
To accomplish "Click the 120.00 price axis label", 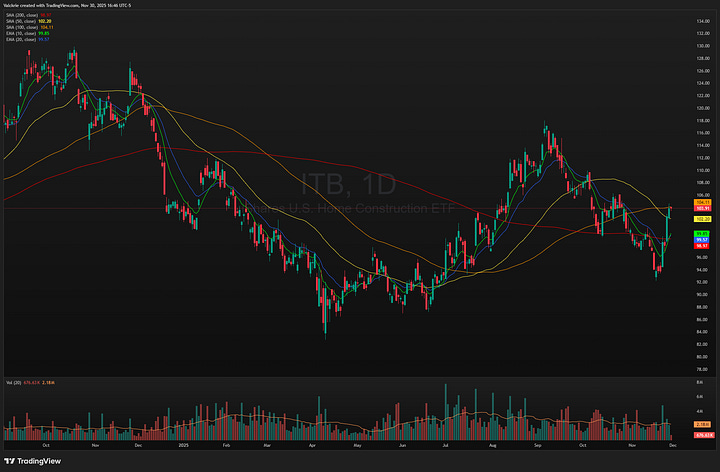I will [x=703, y=108].
